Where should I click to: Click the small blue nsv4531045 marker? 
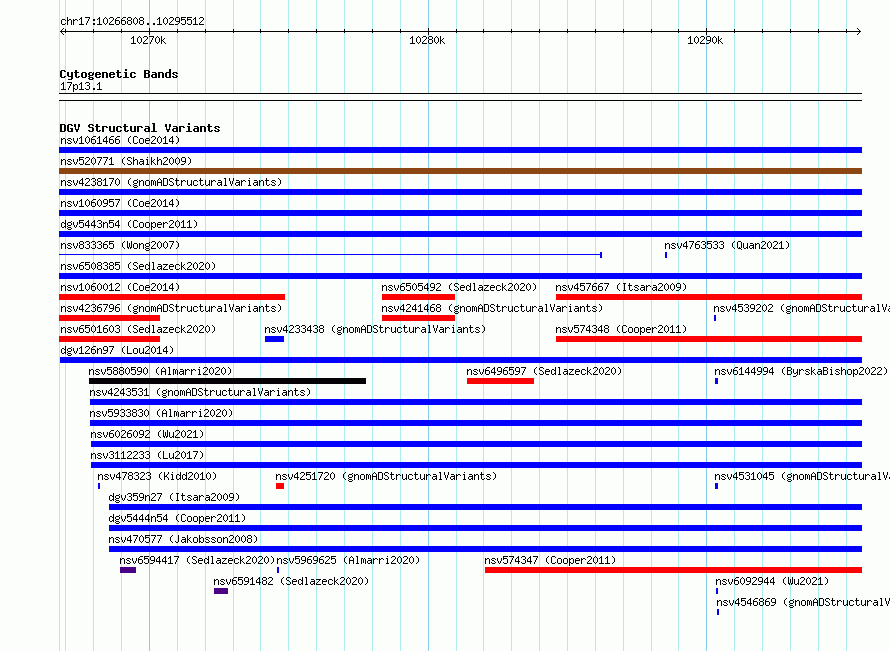pos(716,486)
